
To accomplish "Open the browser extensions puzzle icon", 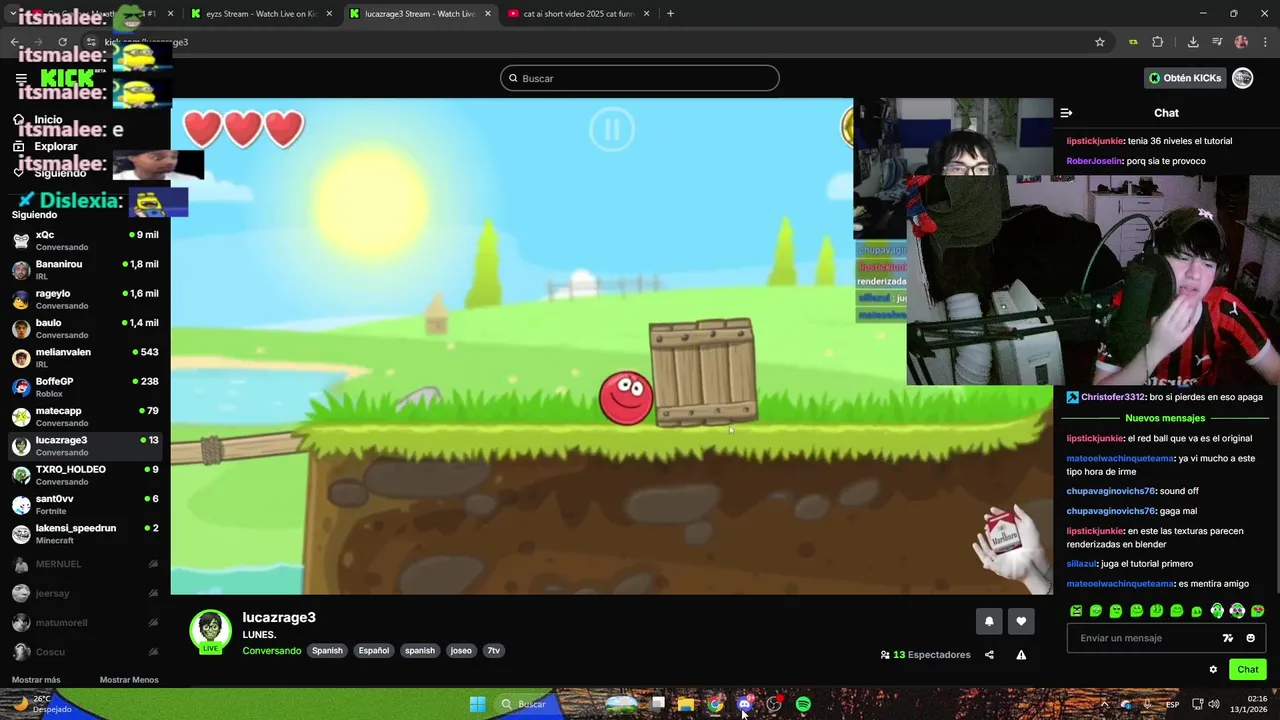I will 1158,42.
